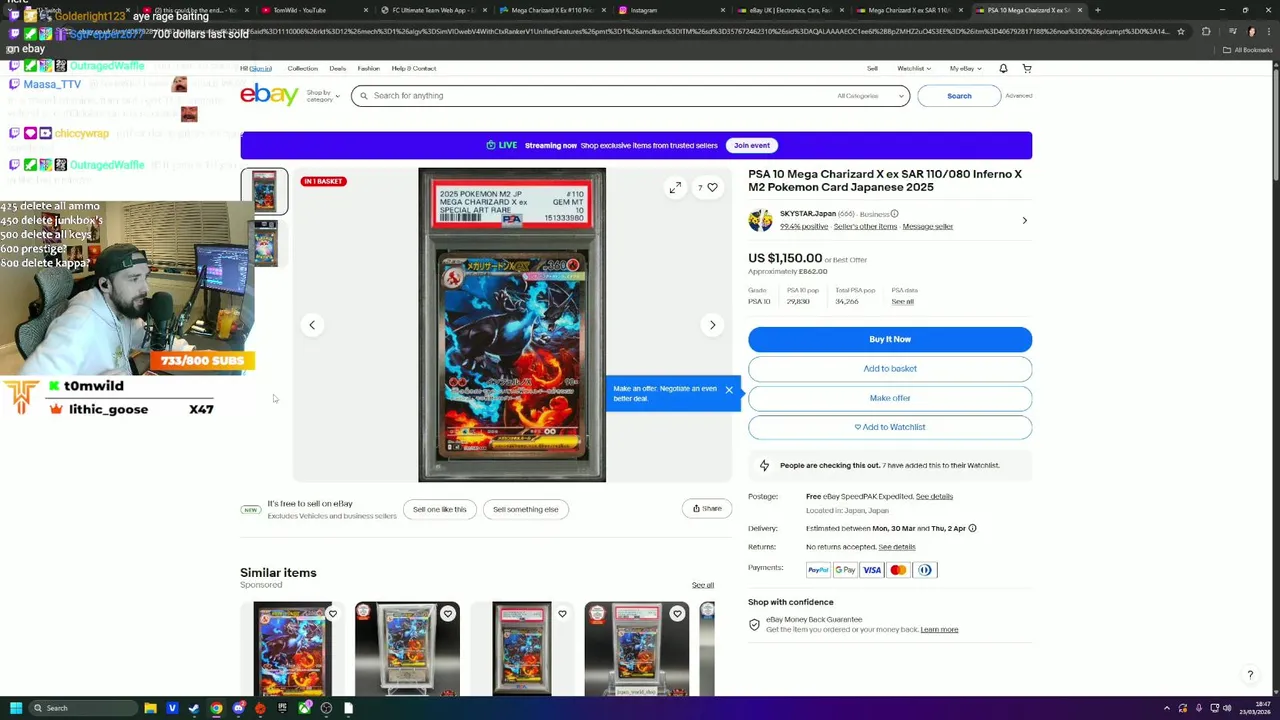Expand the My eBay menu

coord(966,68)
